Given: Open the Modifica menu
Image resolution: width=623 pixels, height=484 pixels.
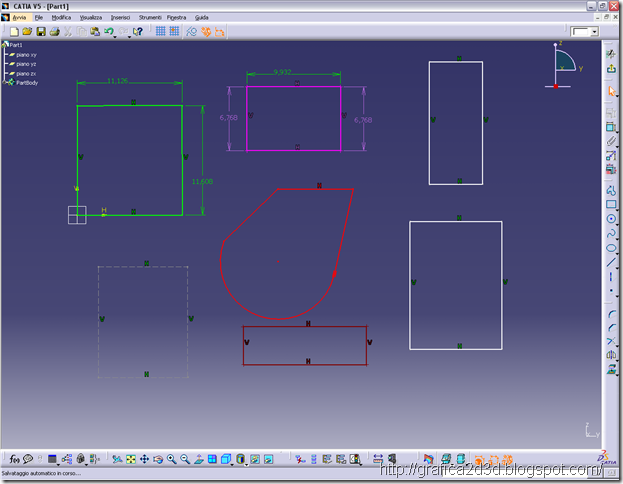Looking at the screenshot, I should 61,17.
